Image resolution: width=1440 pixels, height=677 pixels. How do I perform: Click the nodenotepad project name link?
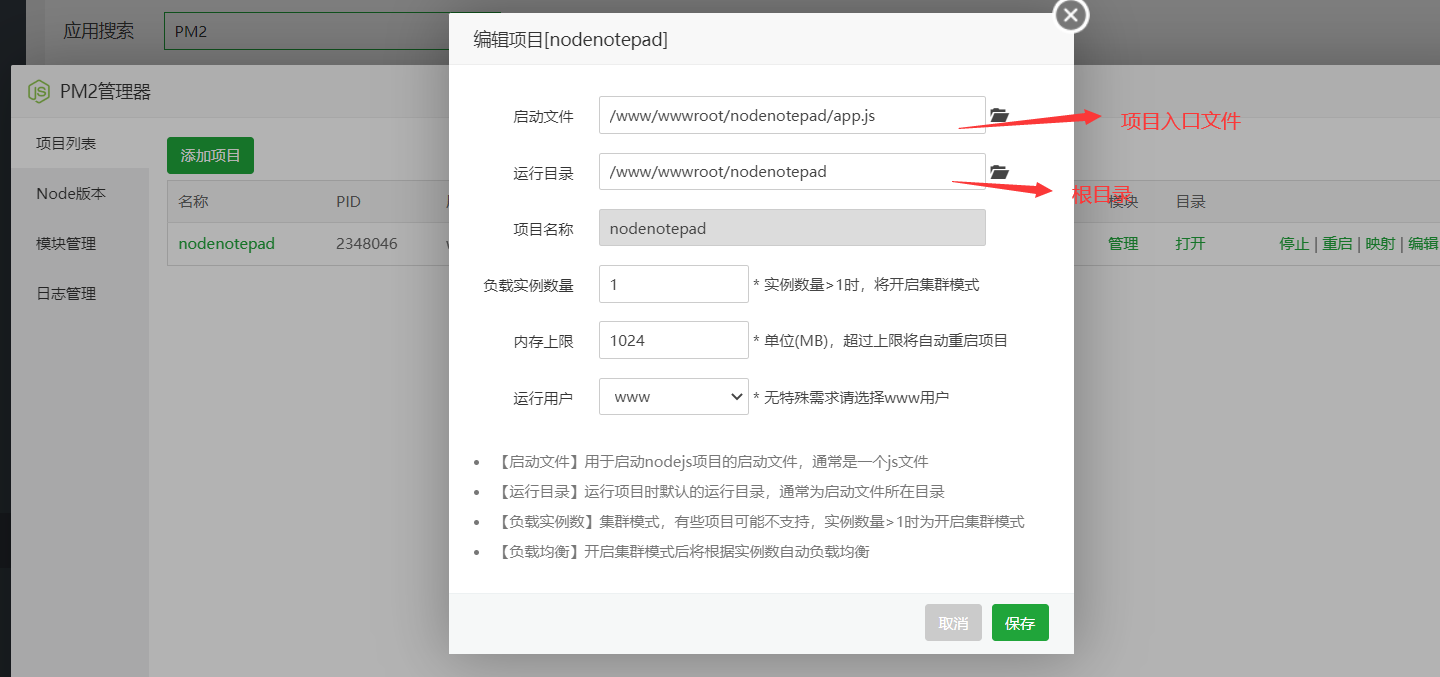[x=226, y=244]
